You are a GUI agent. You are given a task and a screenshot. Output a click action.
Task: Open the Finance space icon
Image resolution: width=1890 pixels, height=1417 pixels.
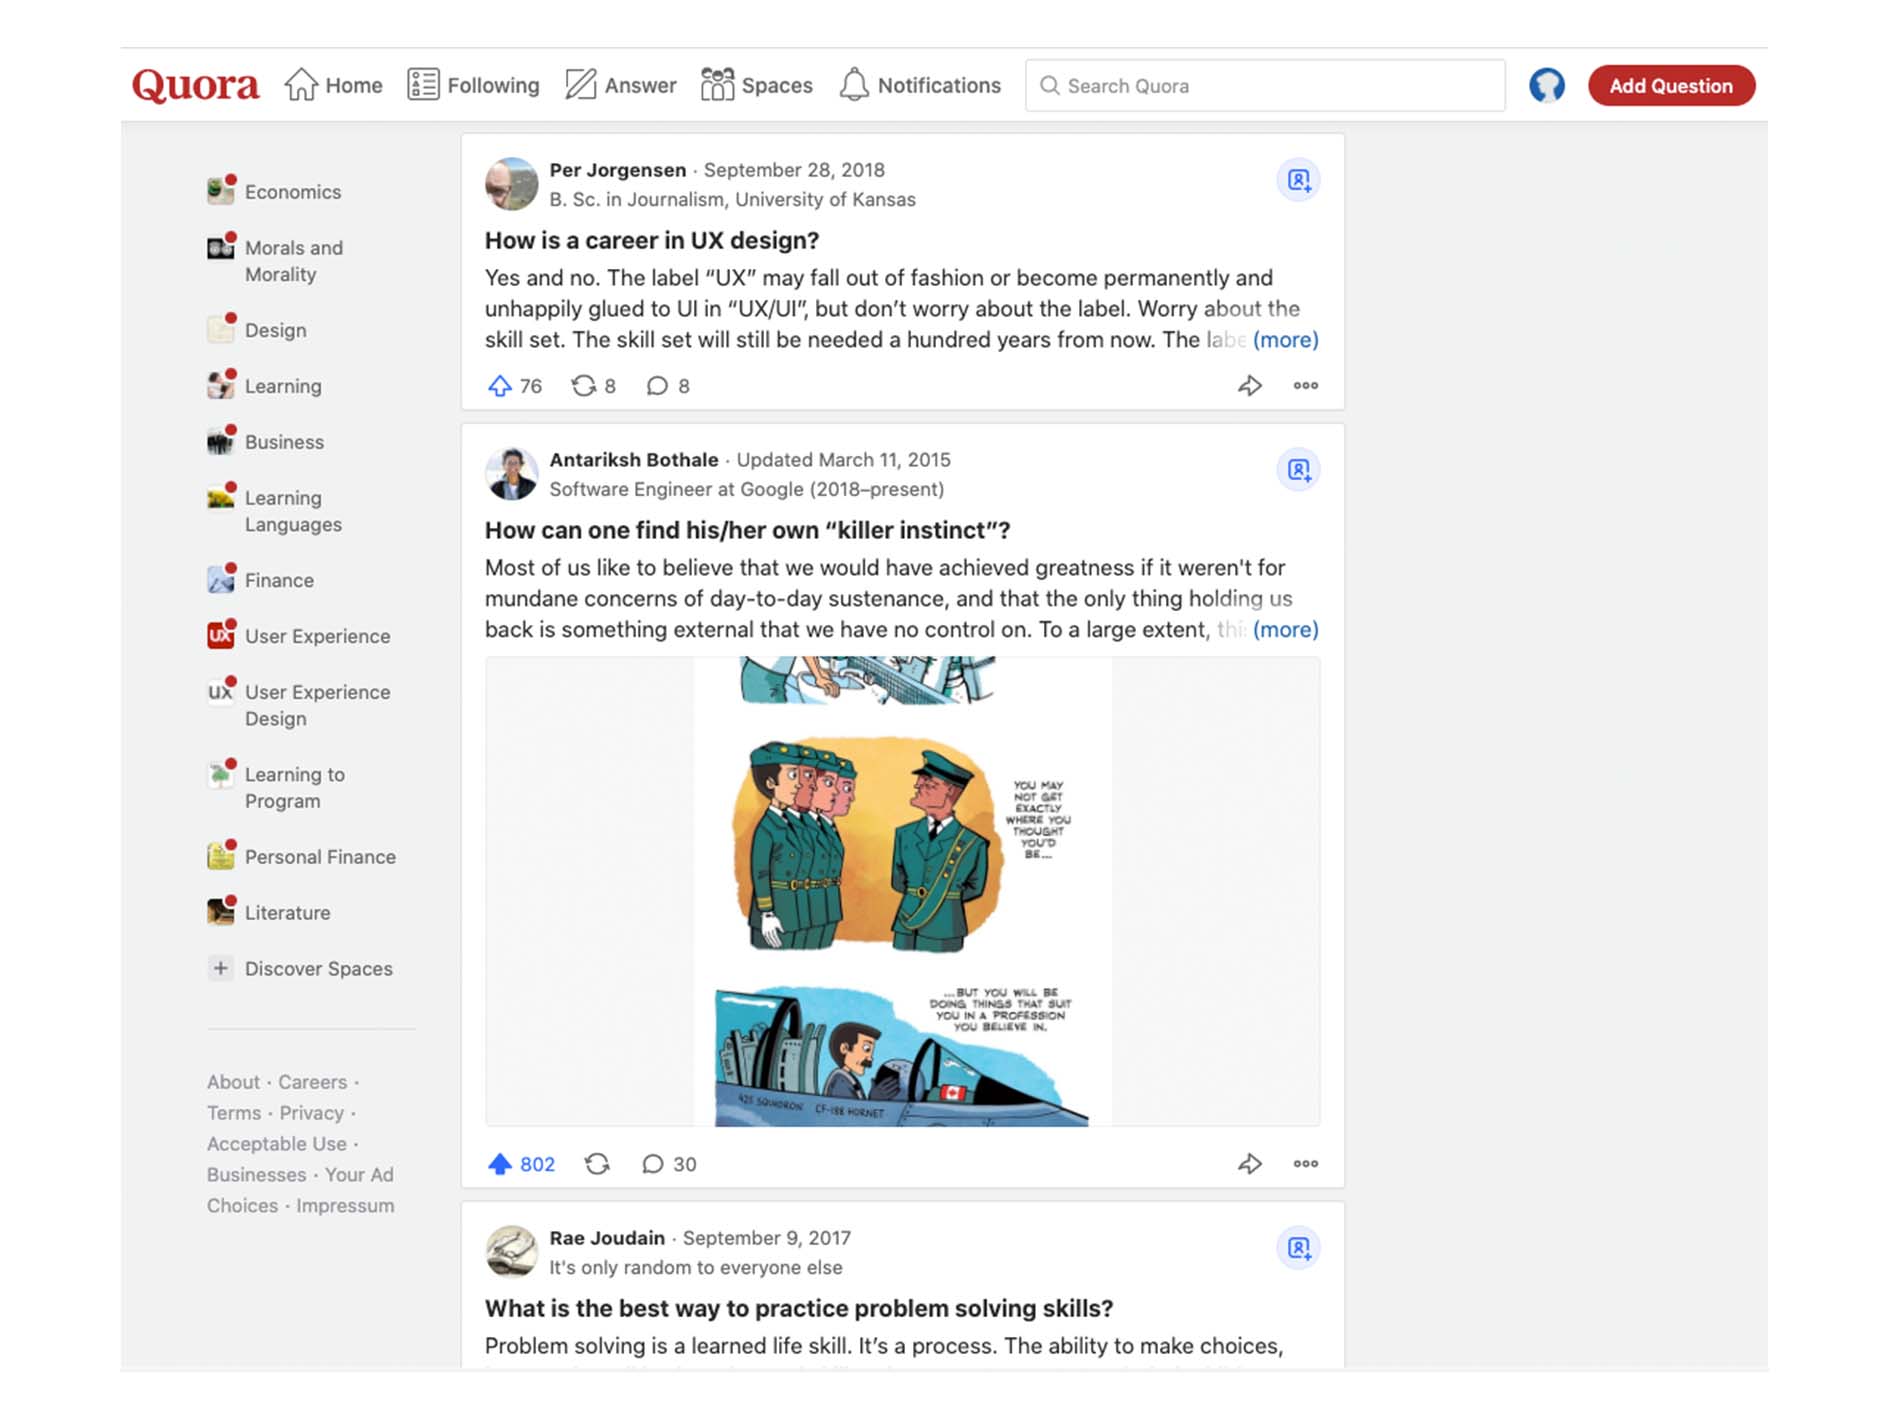[x=221, y=579]
